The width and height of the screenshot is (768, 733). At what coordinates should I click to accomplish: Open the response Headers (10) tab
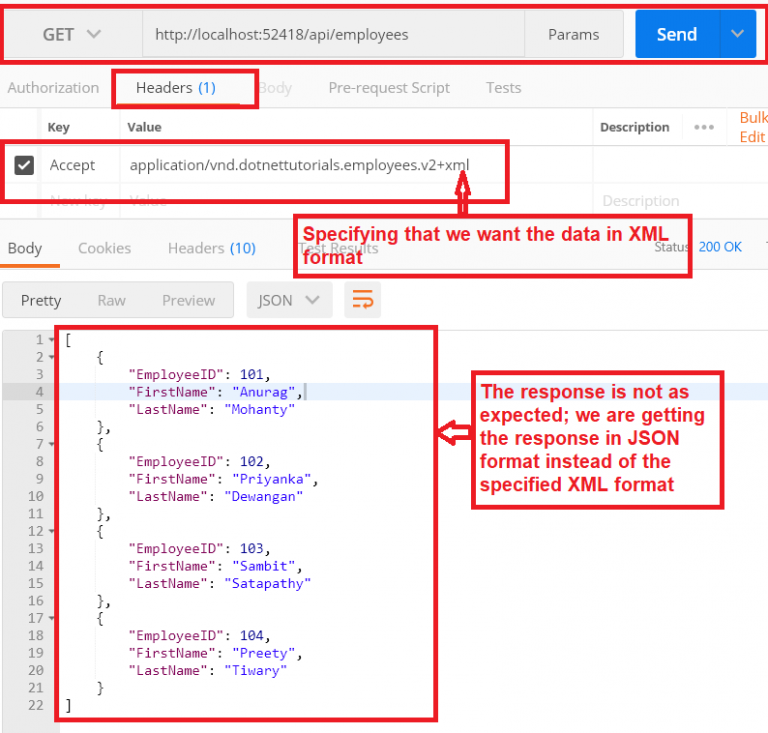tap(212, 249)
